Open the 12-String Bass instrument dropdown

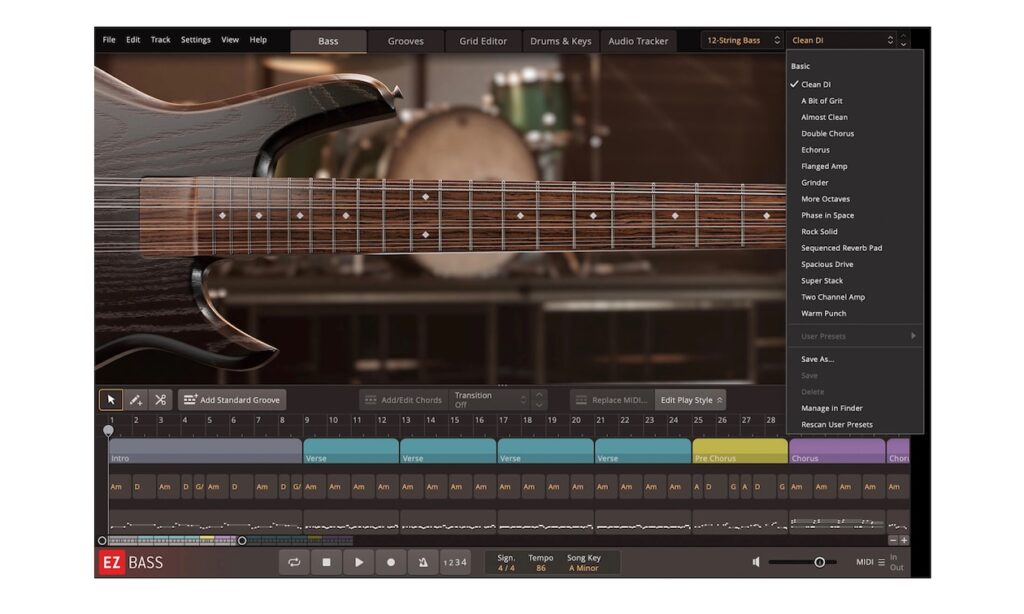coord(743,40)
